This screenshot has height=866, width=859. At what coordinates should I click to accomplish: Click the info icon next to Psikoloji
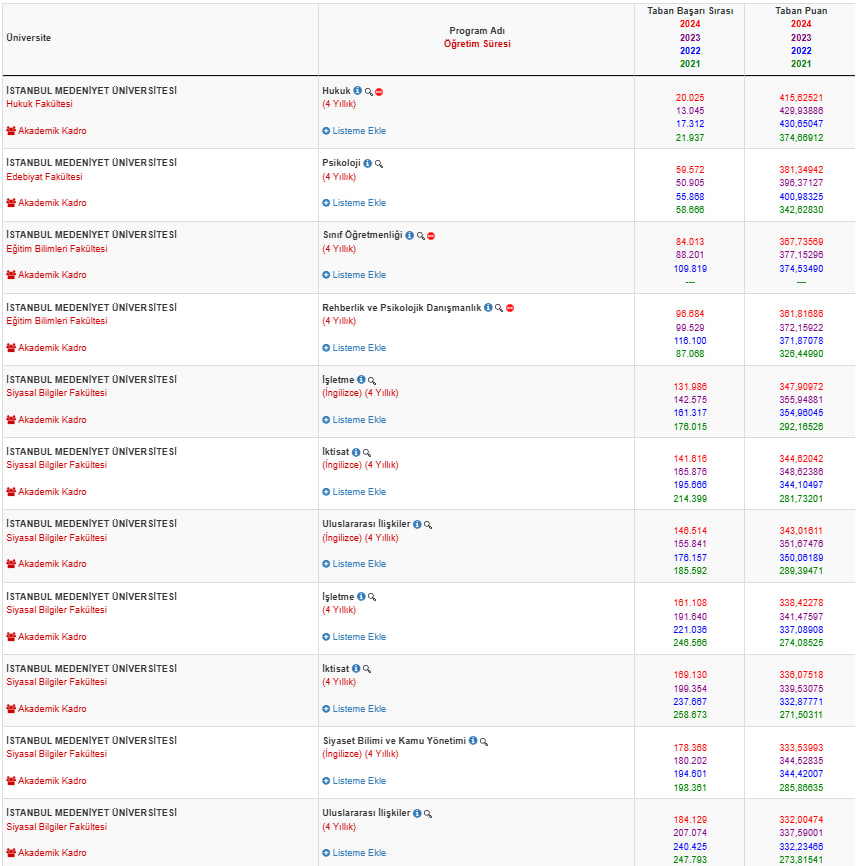(367, 164)
